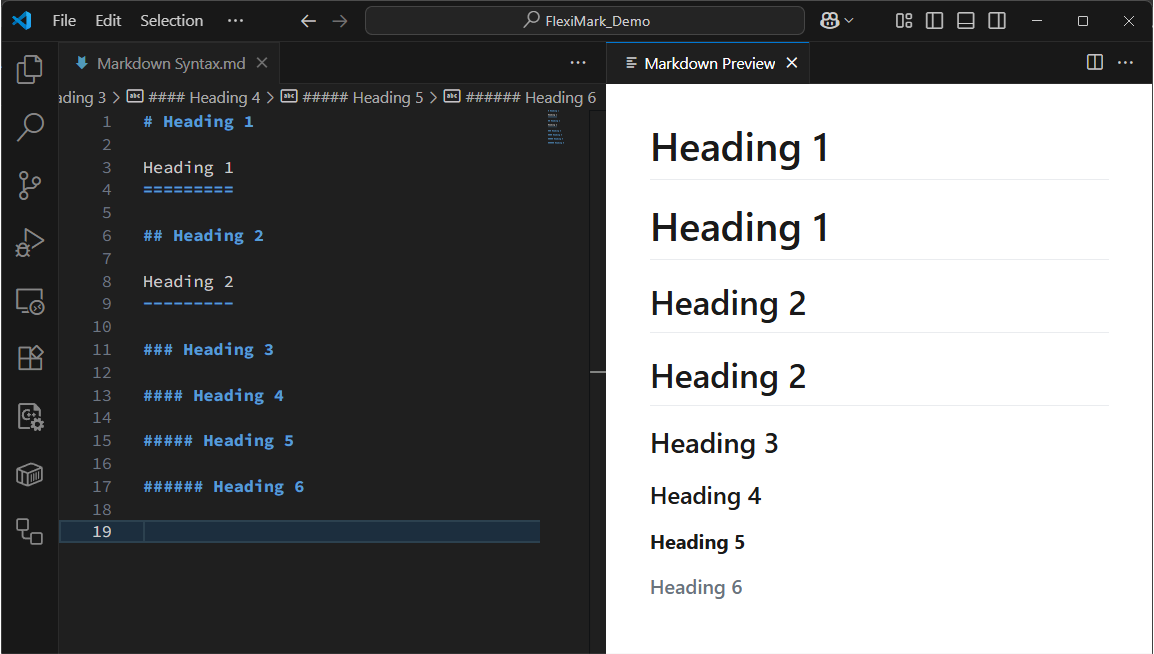Click the gear-document icon in activity bar
This screenshot has height=654, width=1154.
29,416
